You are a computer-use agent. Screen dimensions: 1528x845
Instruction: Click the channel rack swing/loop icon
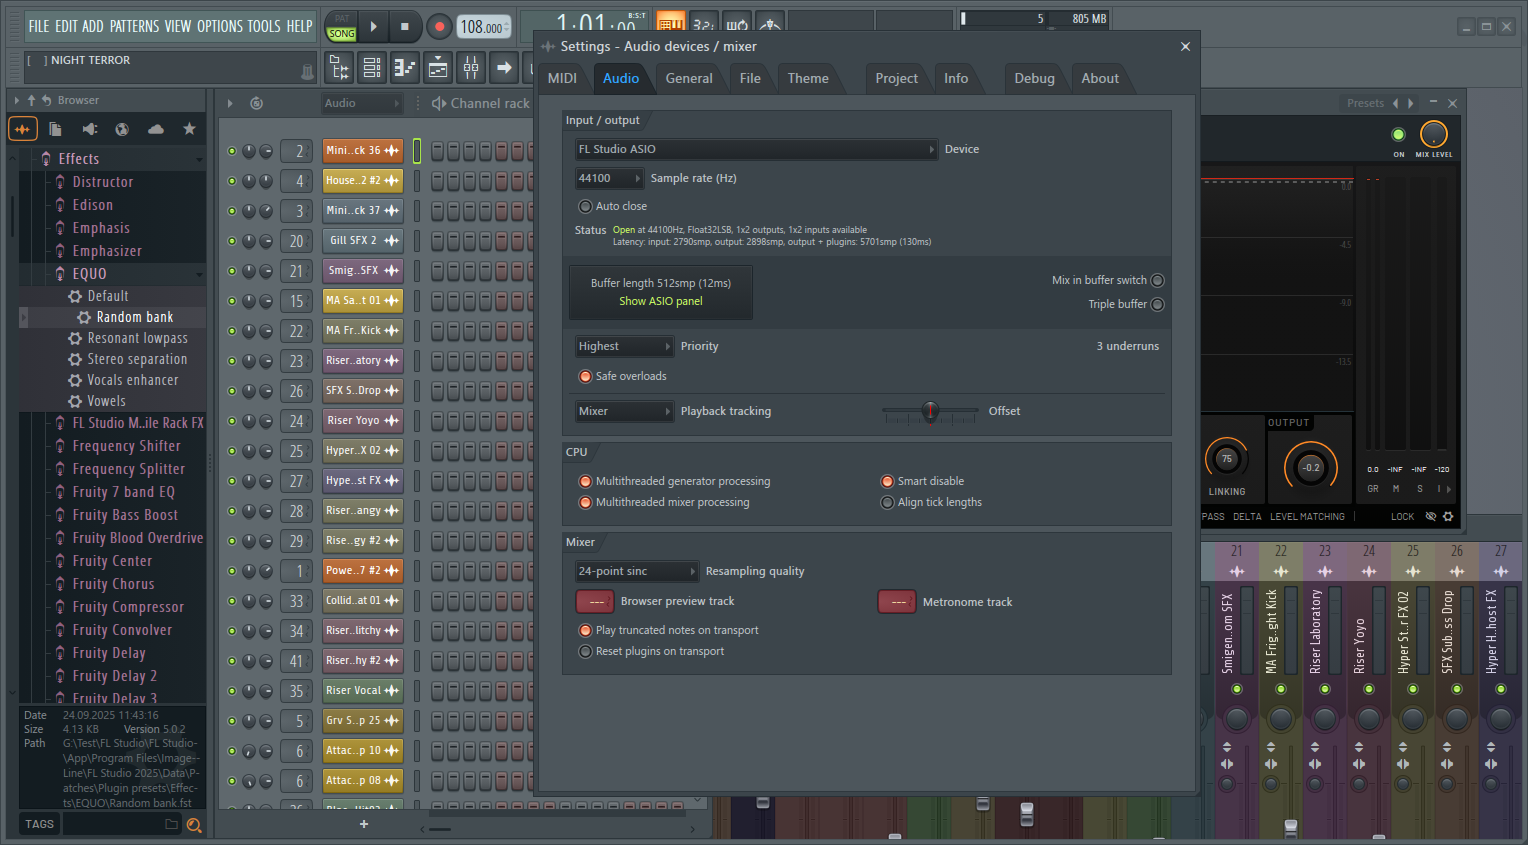[x=256, y=103]
